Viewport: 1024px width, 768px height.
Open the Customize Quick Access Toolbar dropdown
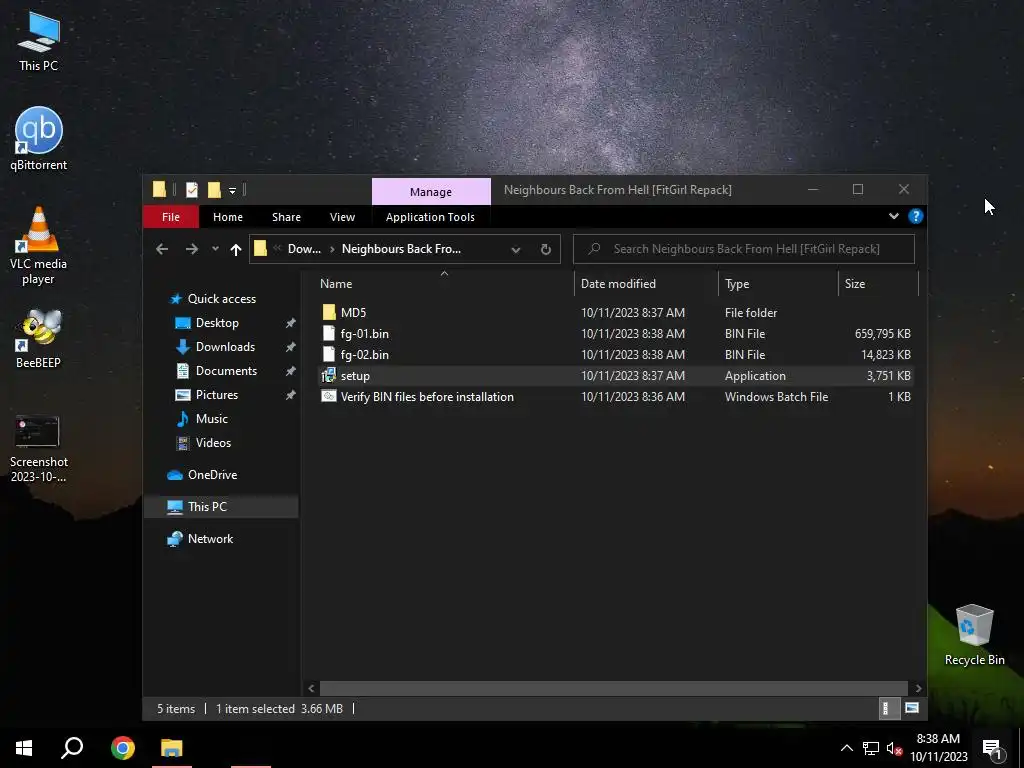[x=232, y=191]
